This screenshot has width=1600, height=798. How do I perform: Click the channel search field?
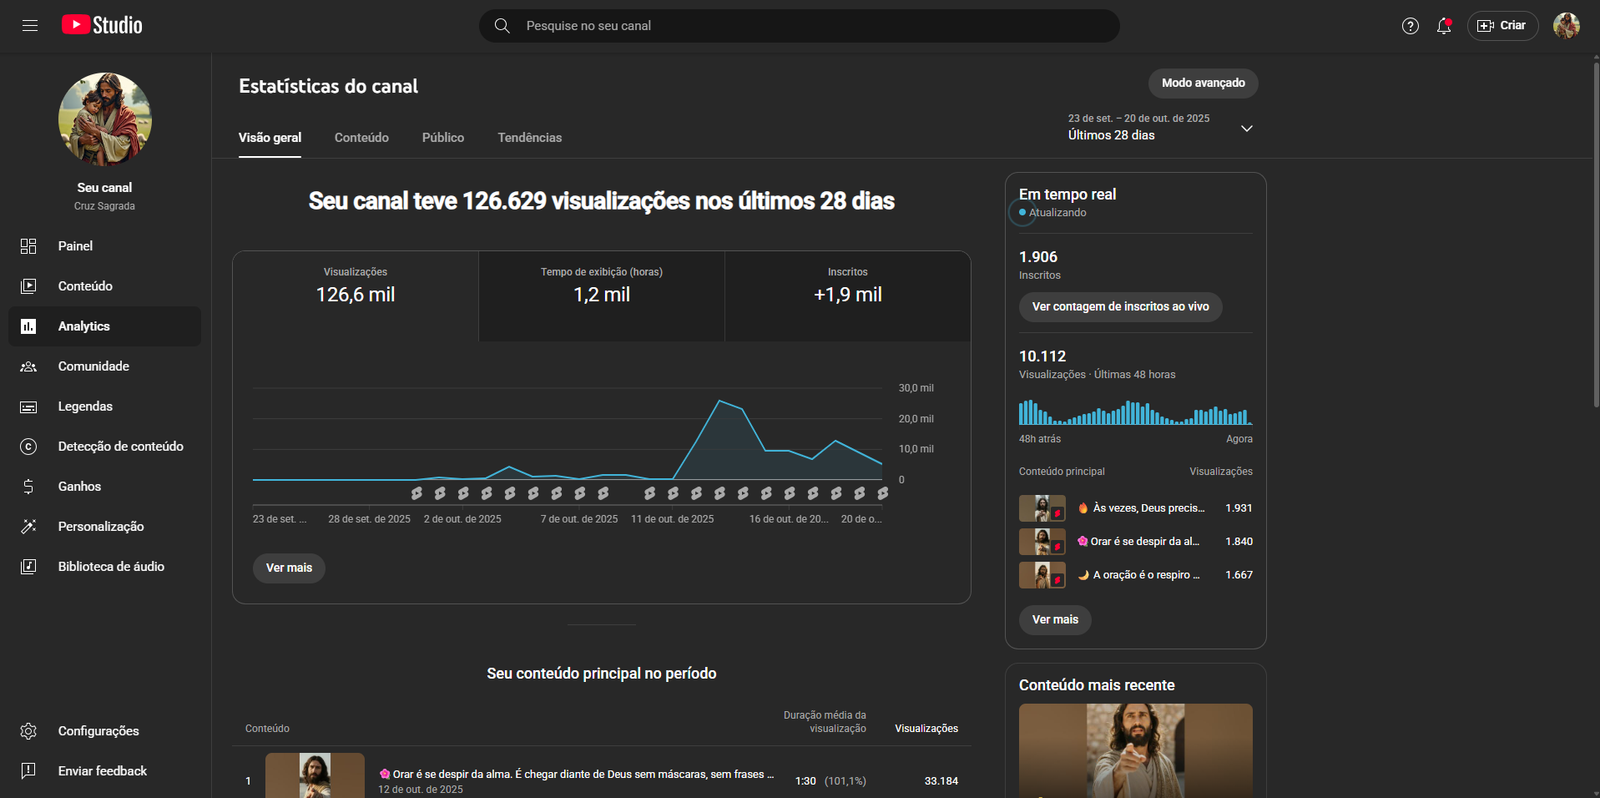tap(800, 26)
